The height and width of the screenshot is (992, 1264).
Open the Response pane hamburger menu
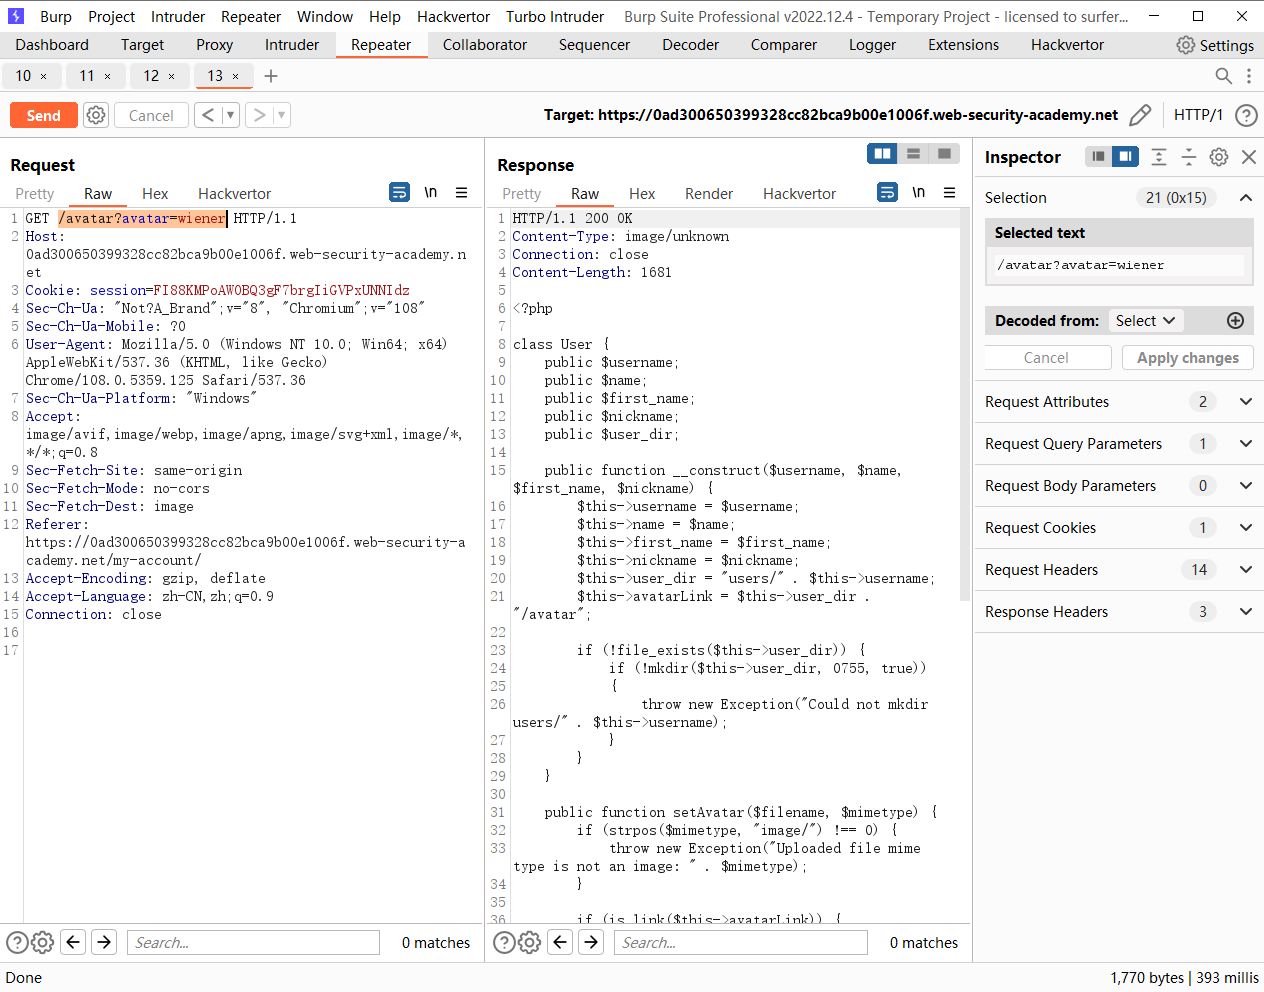coord(950,192)
